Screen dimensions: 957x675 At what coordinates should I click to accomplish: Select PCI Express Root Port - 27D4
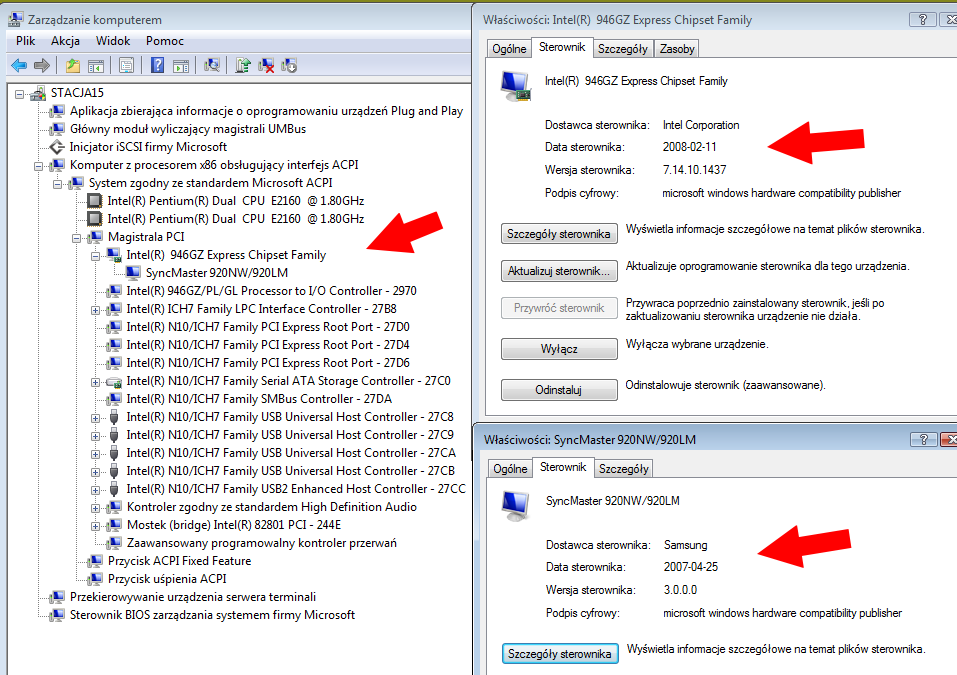coord(267,345)
